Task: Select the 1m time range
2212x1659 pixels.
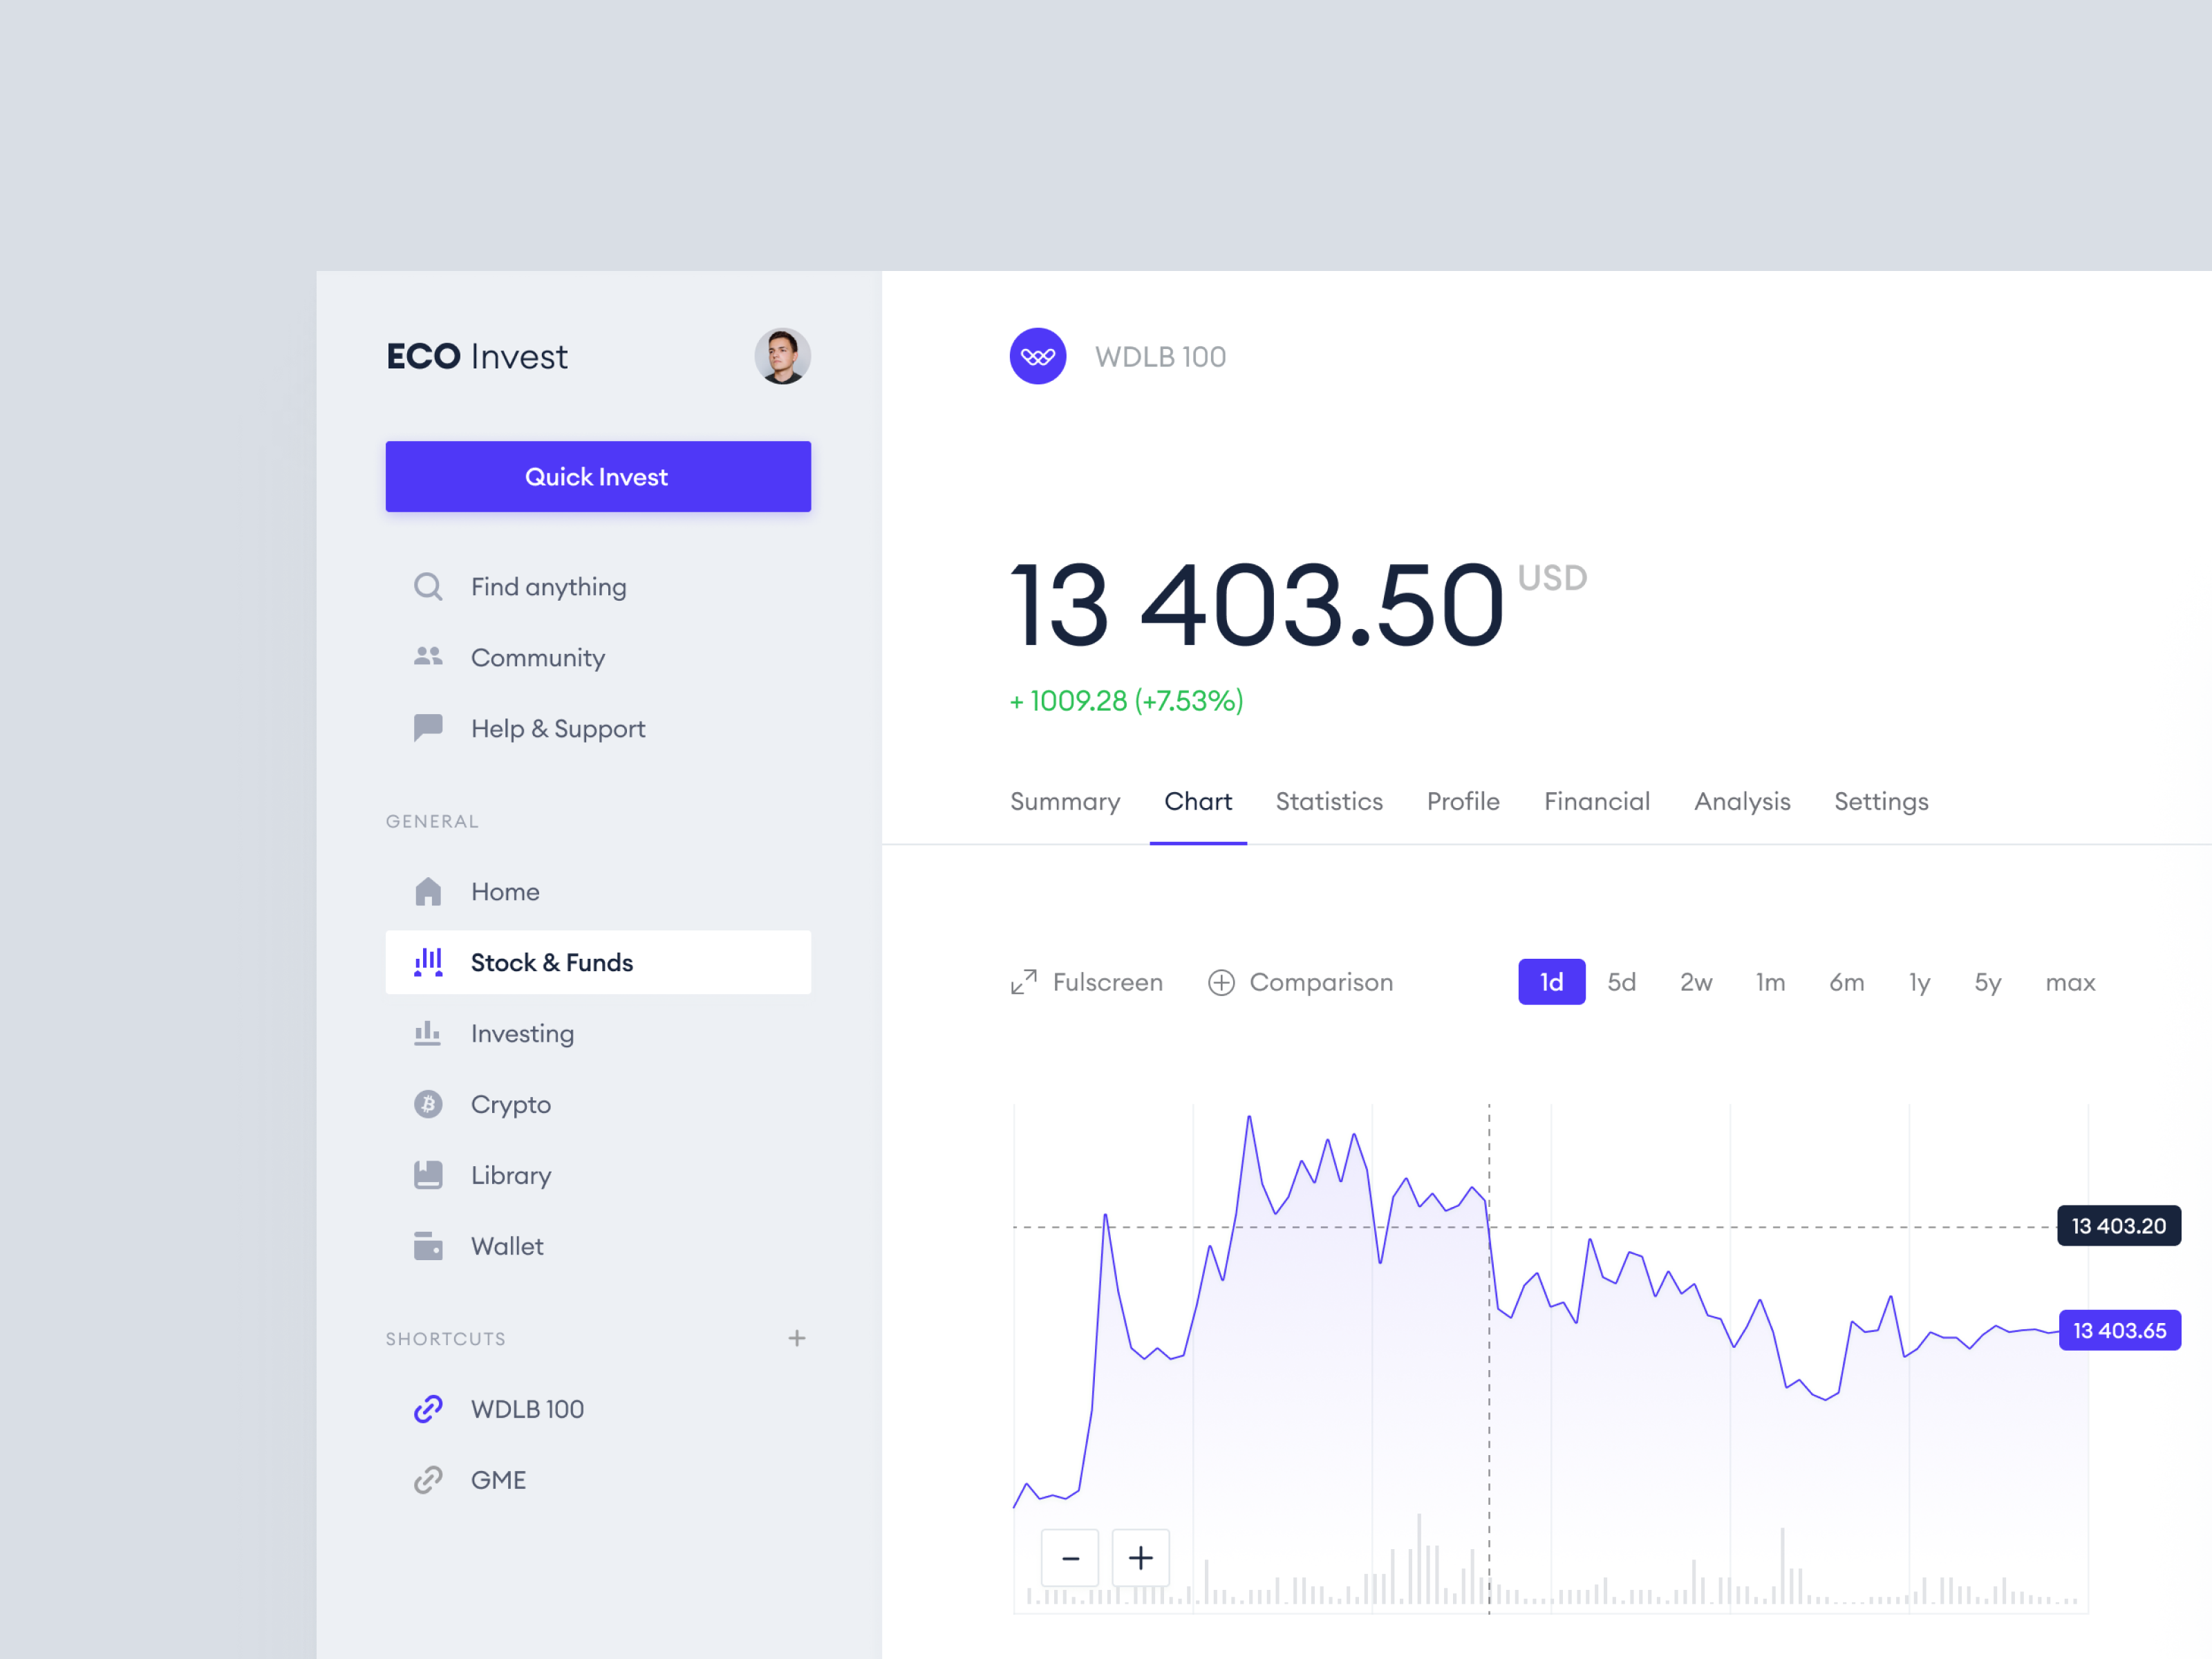Action: click(x=1771, y=982)
